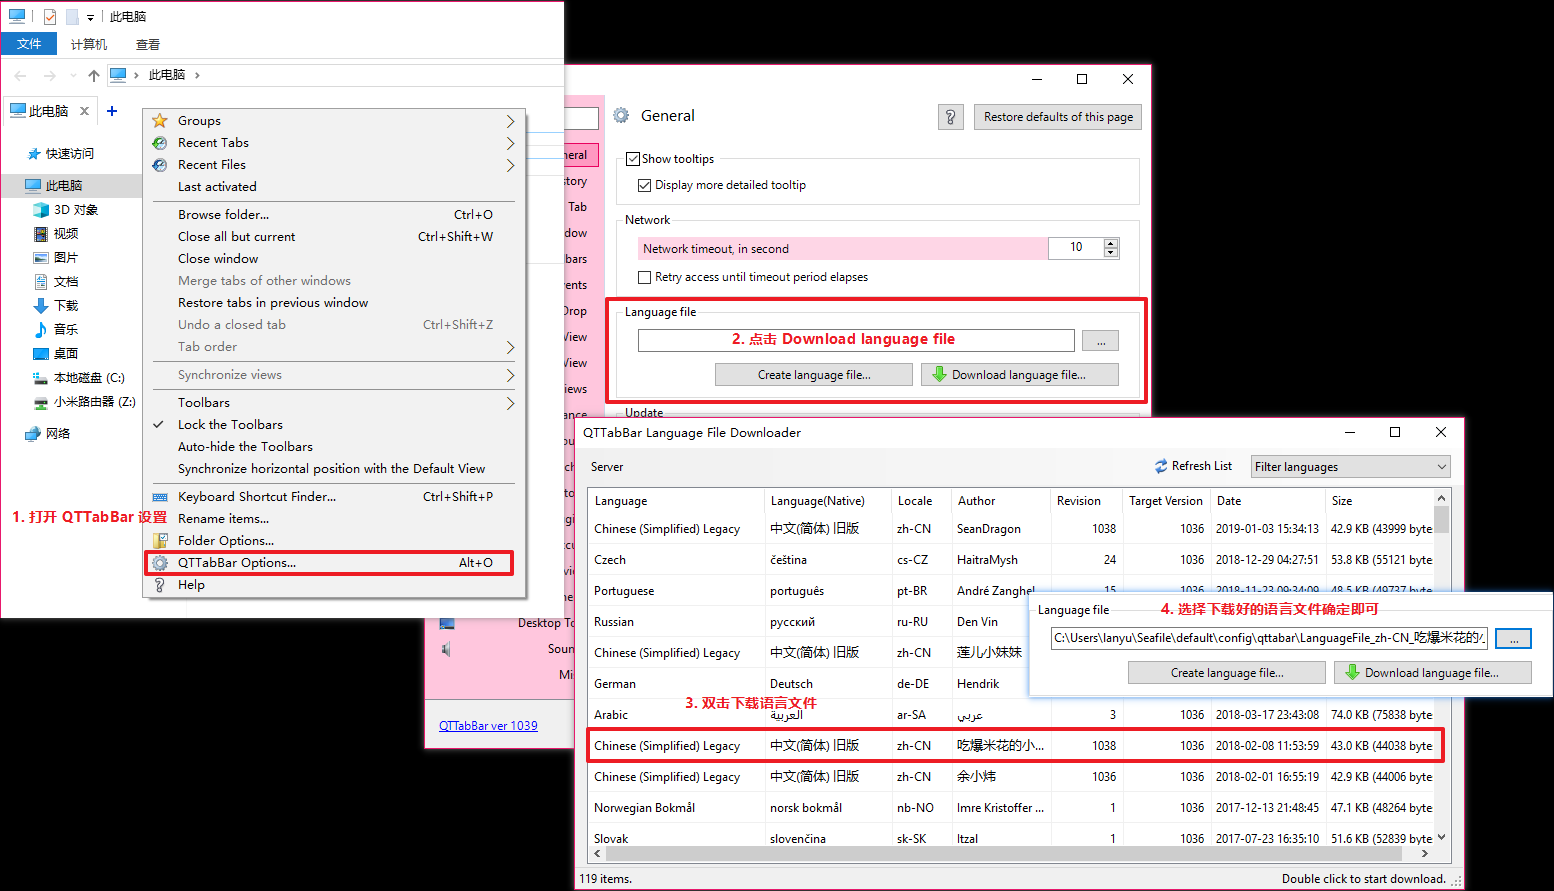Click the Keyboard Shortcut Finder icon

click(160, 497)
